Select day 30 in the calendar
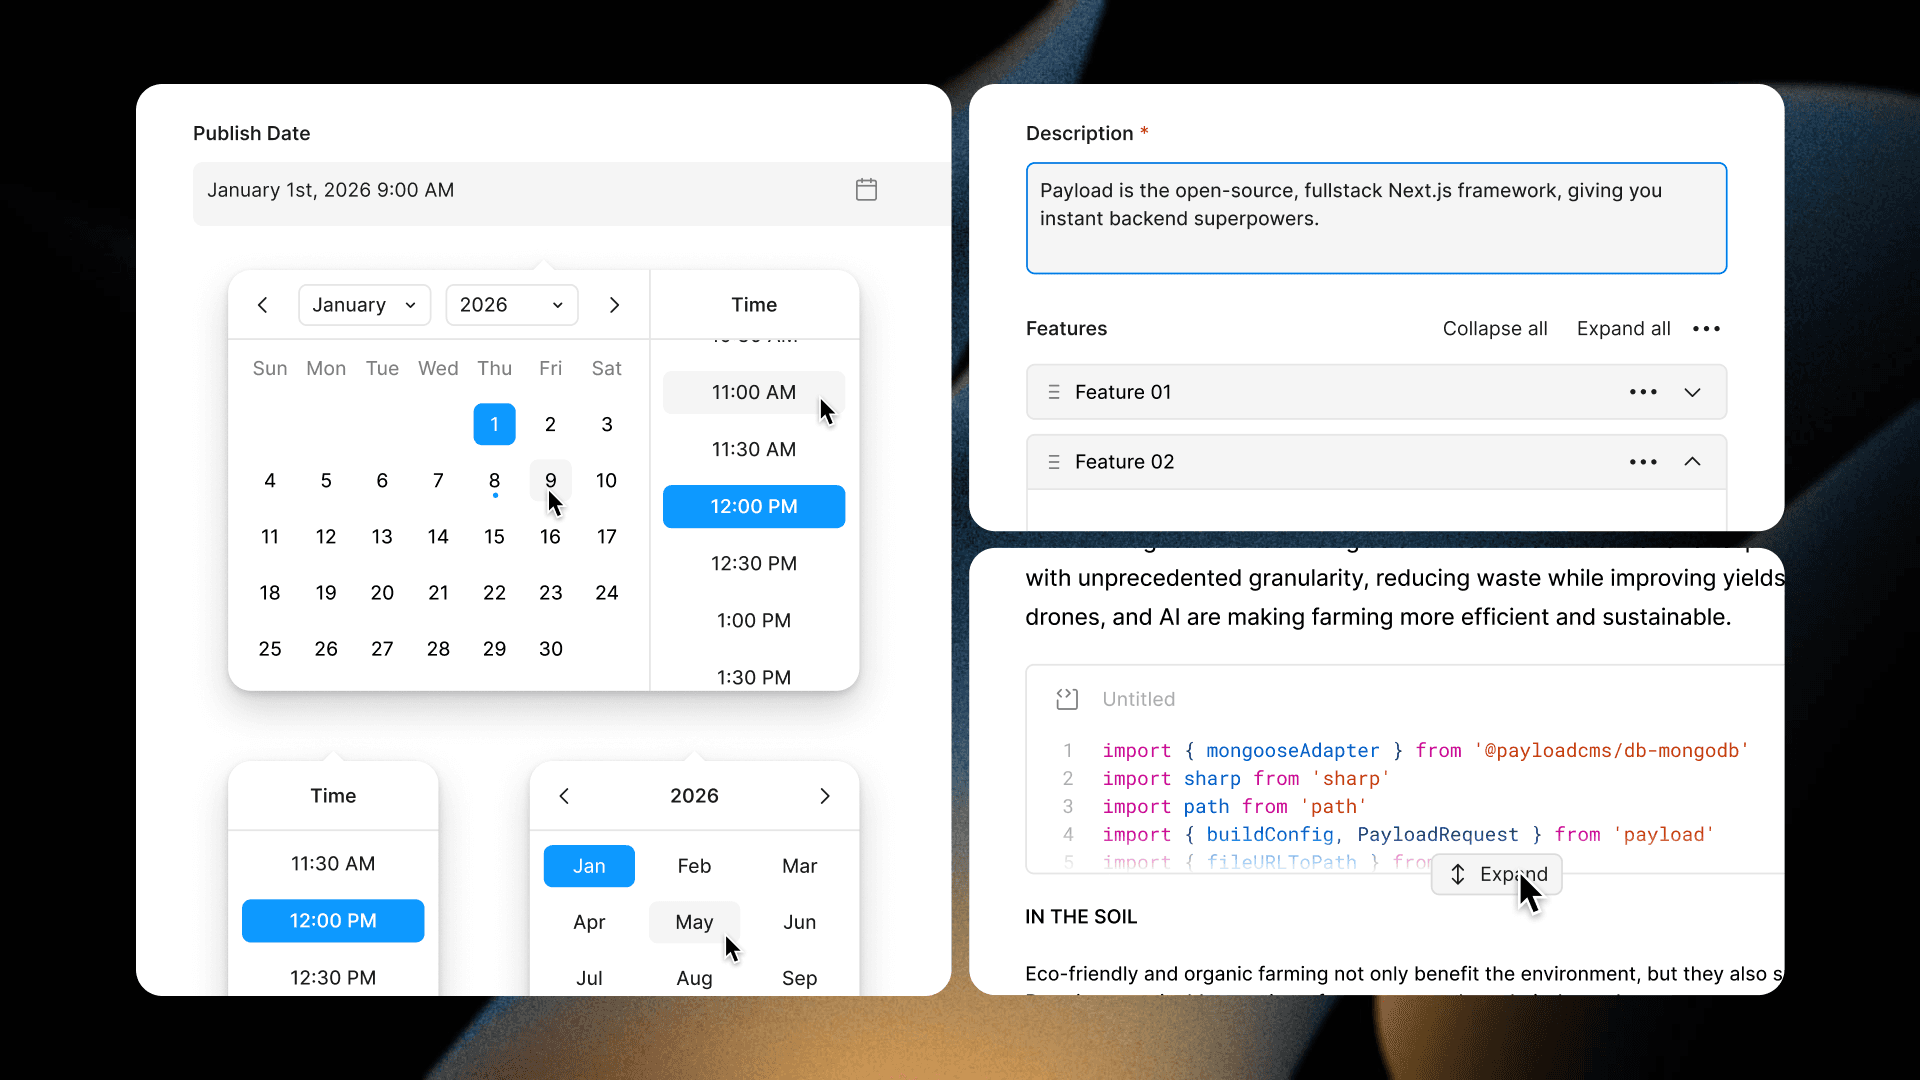The image size is (1920, 1080). pos(550,649)
